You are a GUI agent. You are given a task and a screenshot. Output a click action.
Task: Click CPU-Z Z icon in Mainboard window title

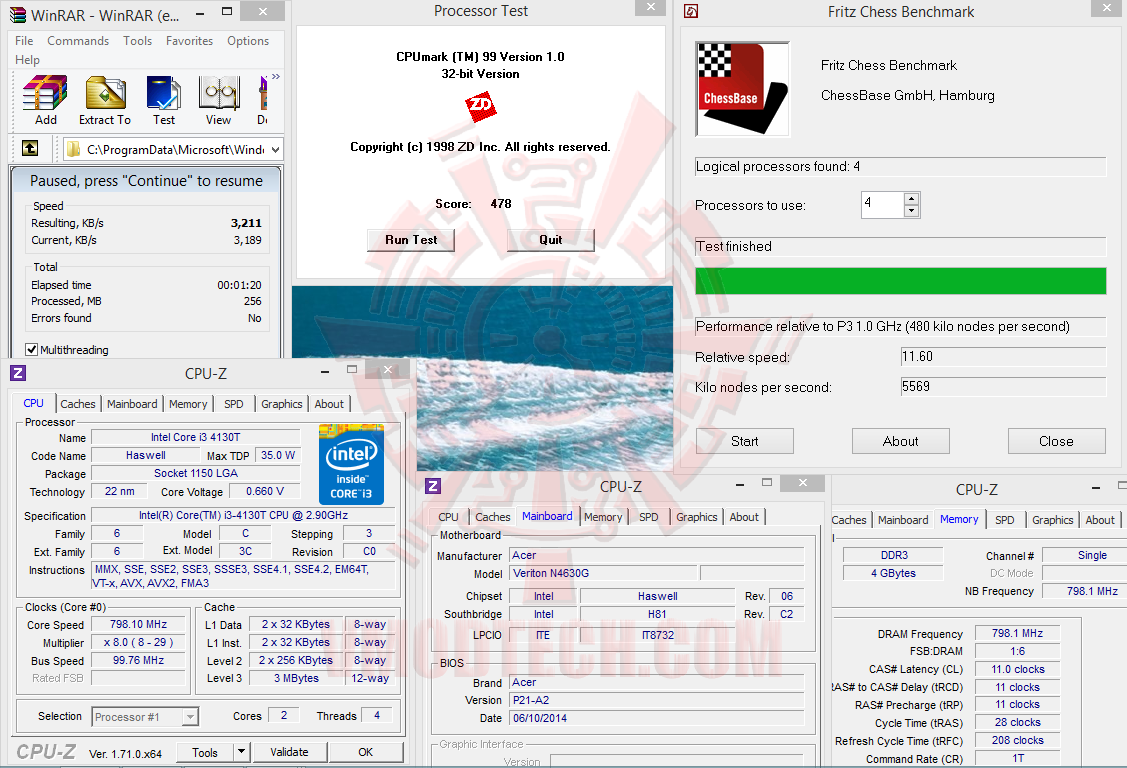point(433,486)
